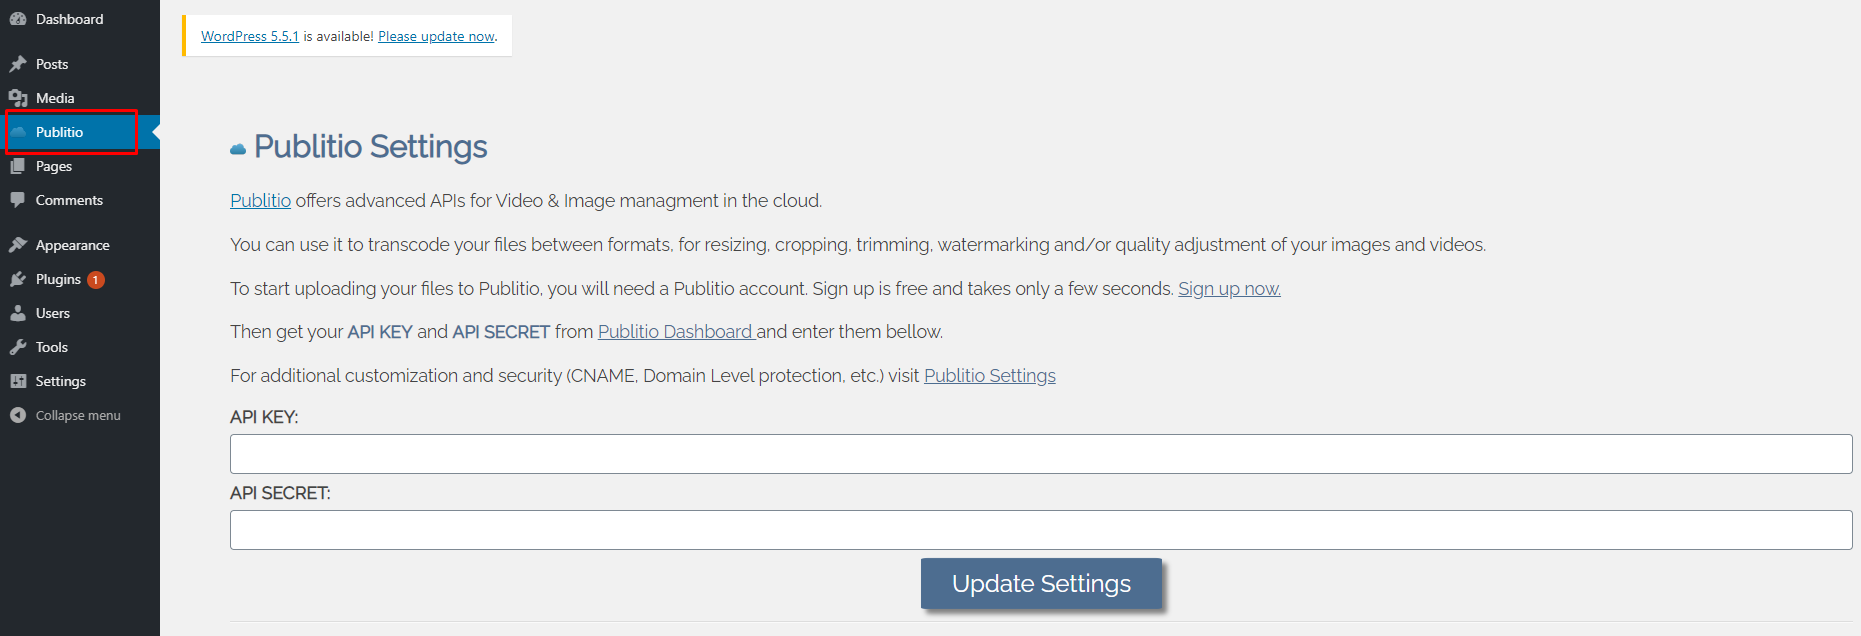
Task: Click the Settings sliders icon
Action: 18,381
